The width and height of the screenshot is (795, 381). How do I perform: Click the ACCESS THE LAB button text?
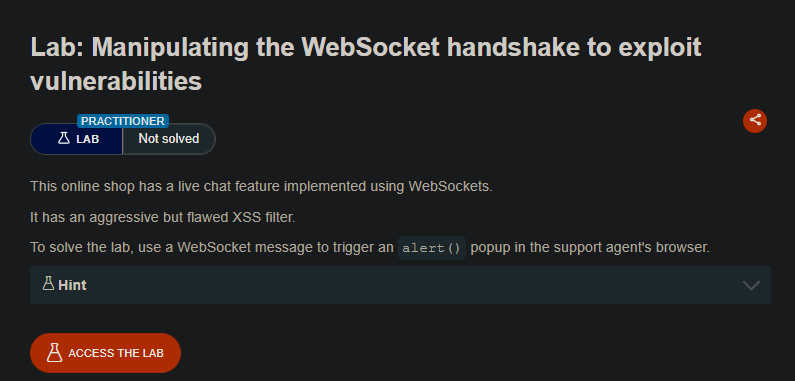[116, 353]
